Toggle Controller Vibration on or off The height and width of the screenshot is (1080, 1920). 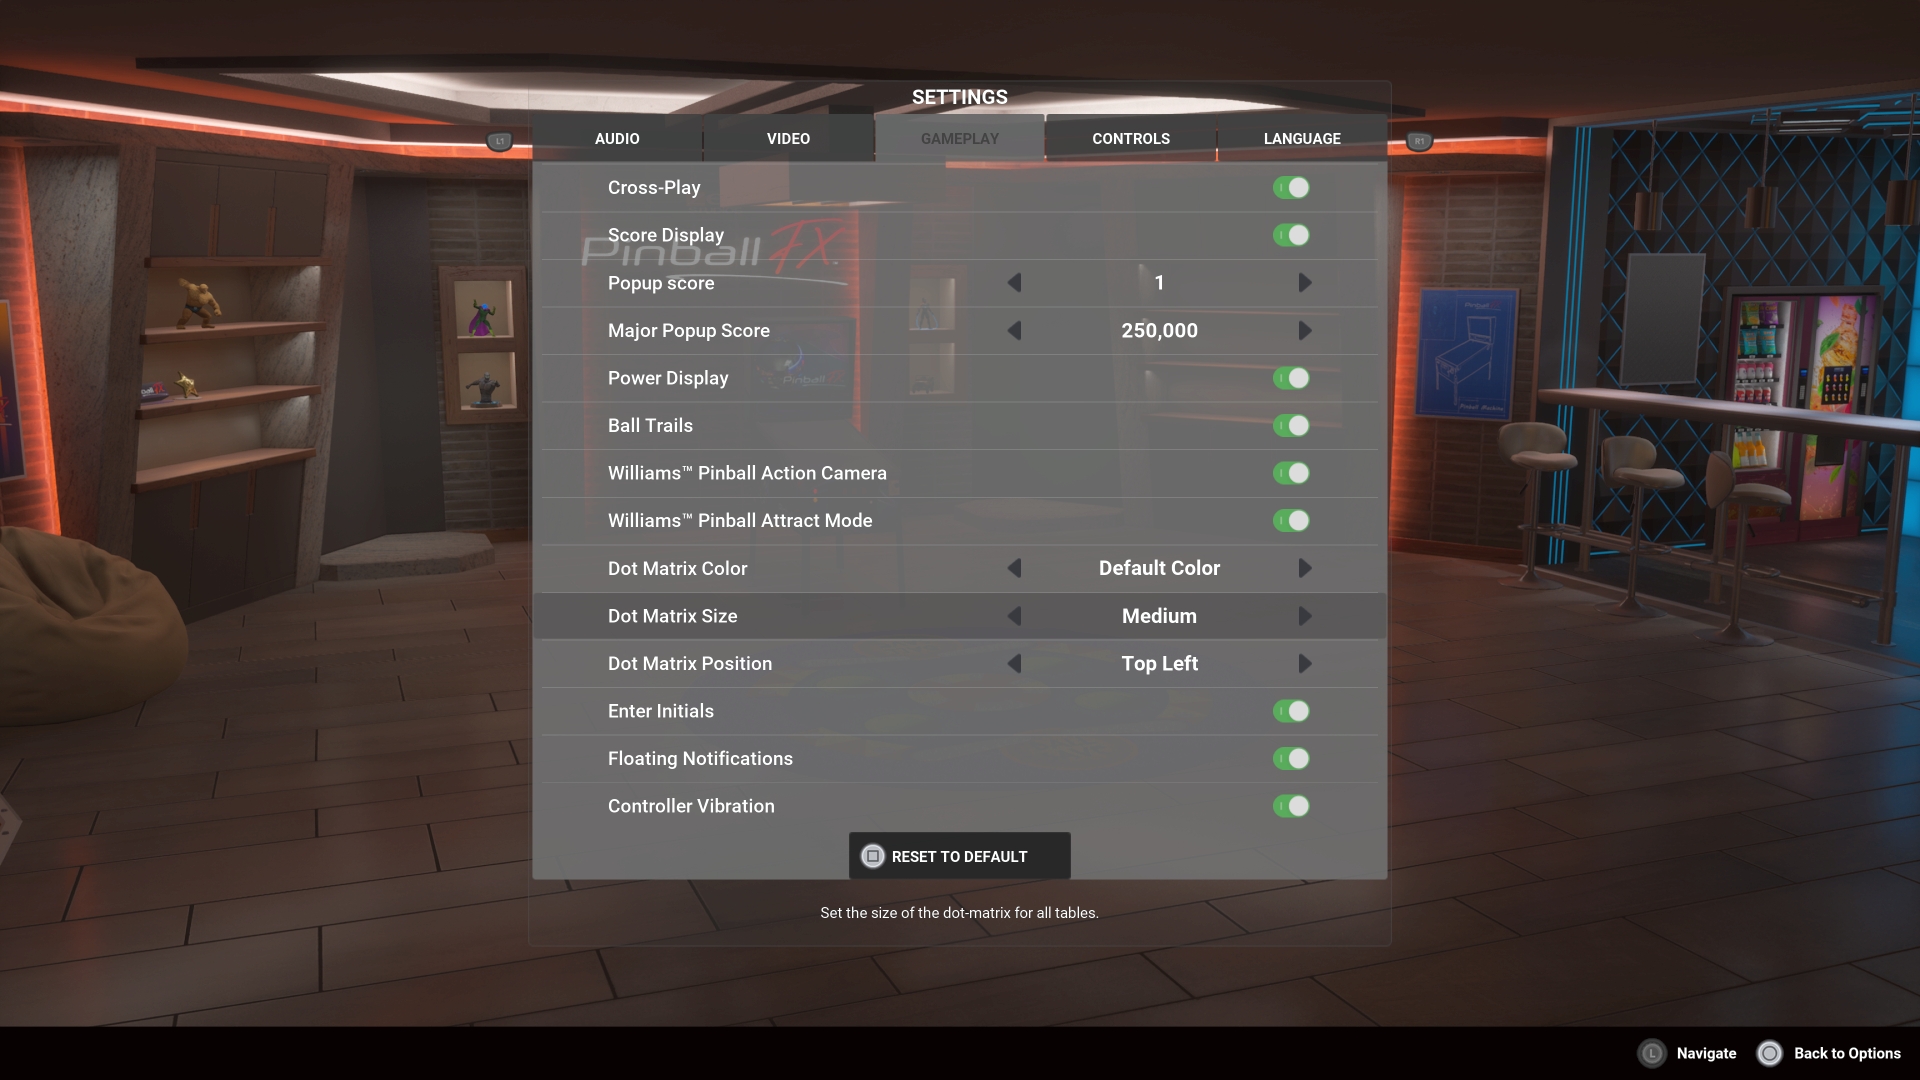pos(1290,806)
